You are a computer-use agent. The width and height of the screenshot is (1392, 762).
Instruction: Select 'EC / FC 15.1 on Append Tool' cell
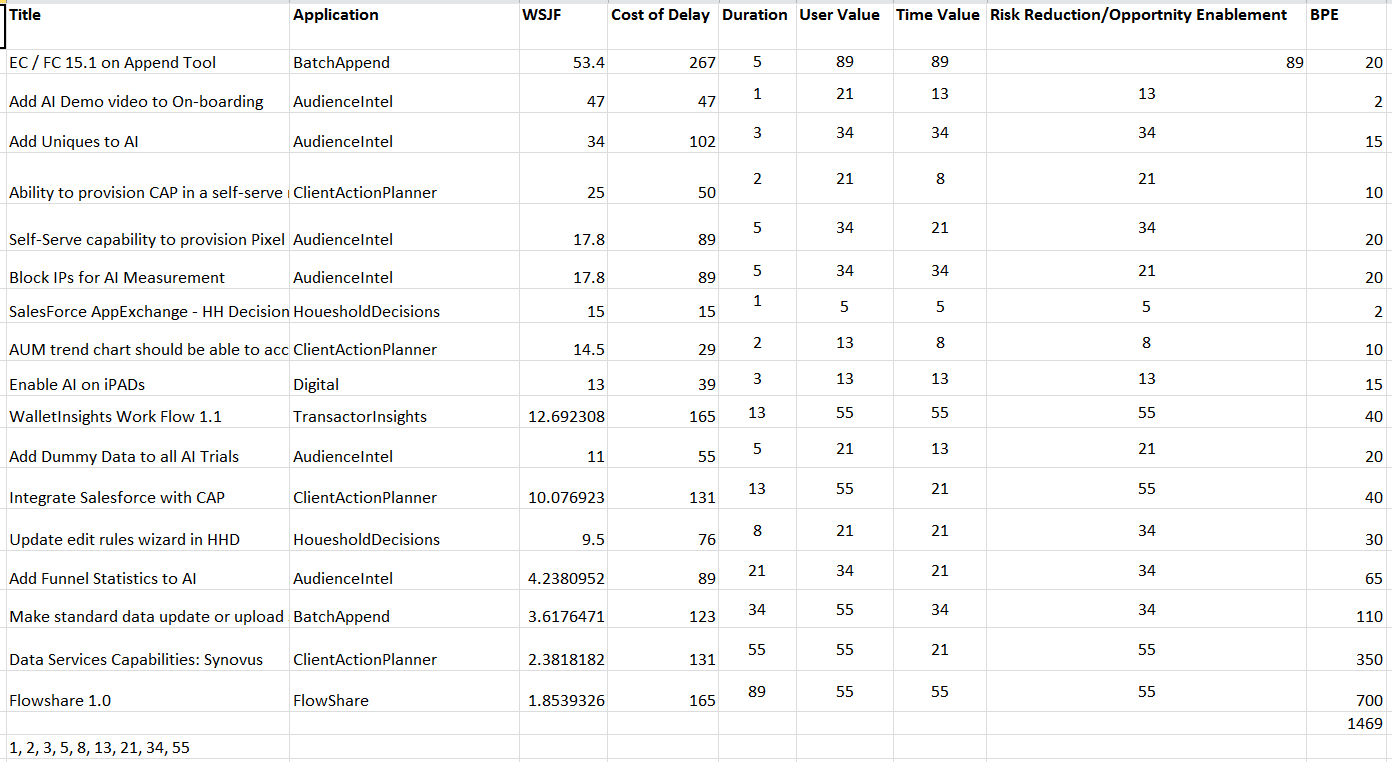pyautogui.click(x=148, y=62)
